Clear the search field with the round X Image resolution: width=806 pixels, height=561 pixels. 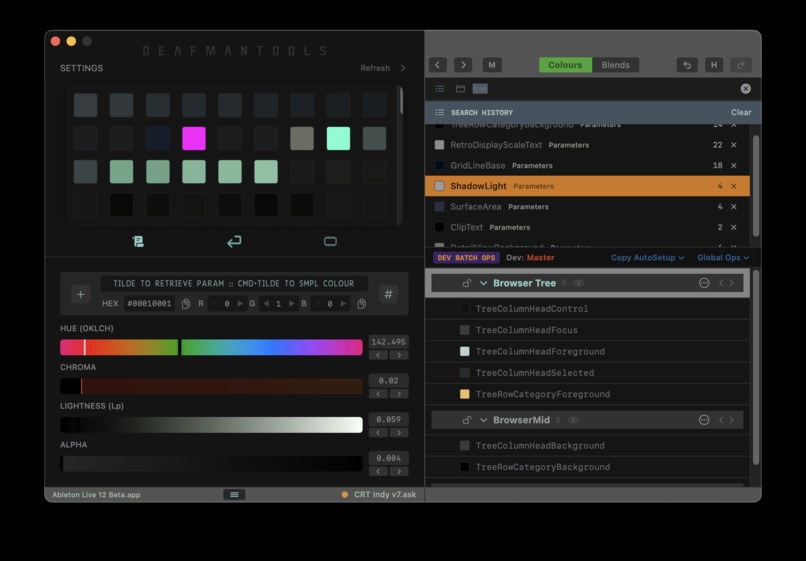pyautogui.click(x=745, y=89)
